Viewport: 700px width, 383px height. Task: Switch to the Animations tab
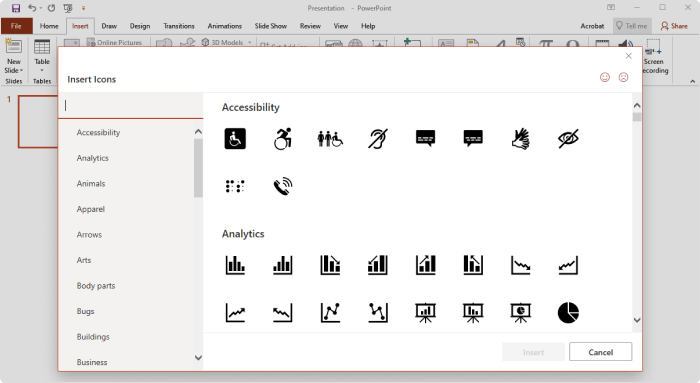coord(225,26)
